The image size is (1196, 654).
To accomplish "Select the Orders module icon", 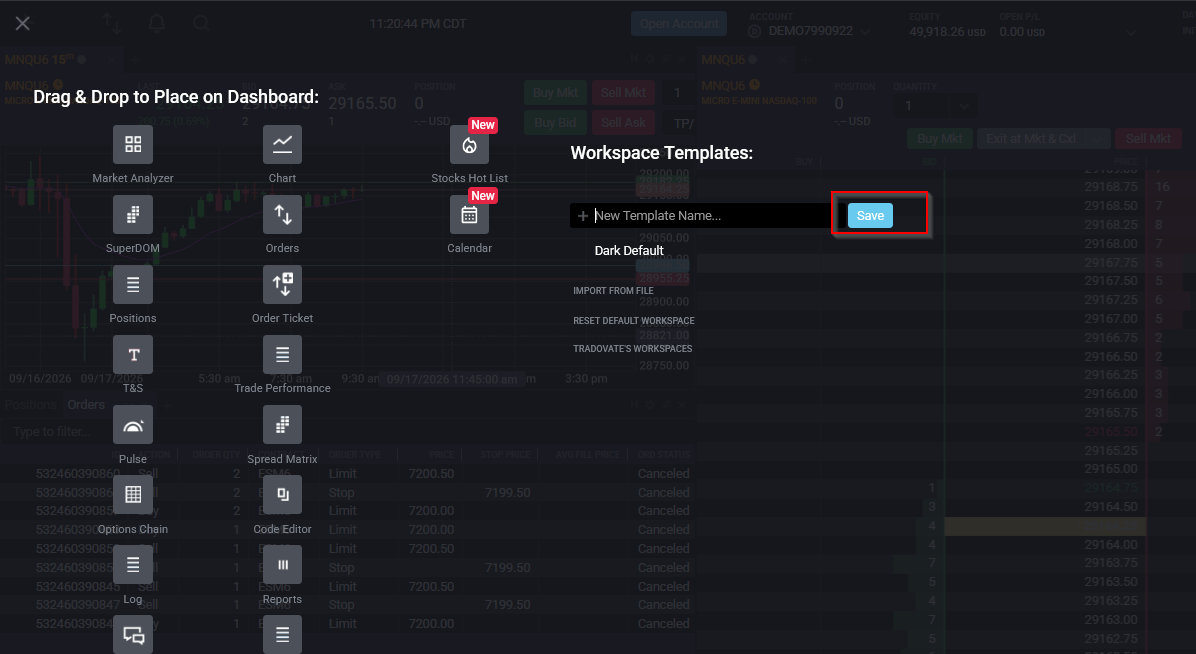I will click(x=282, y=214).
